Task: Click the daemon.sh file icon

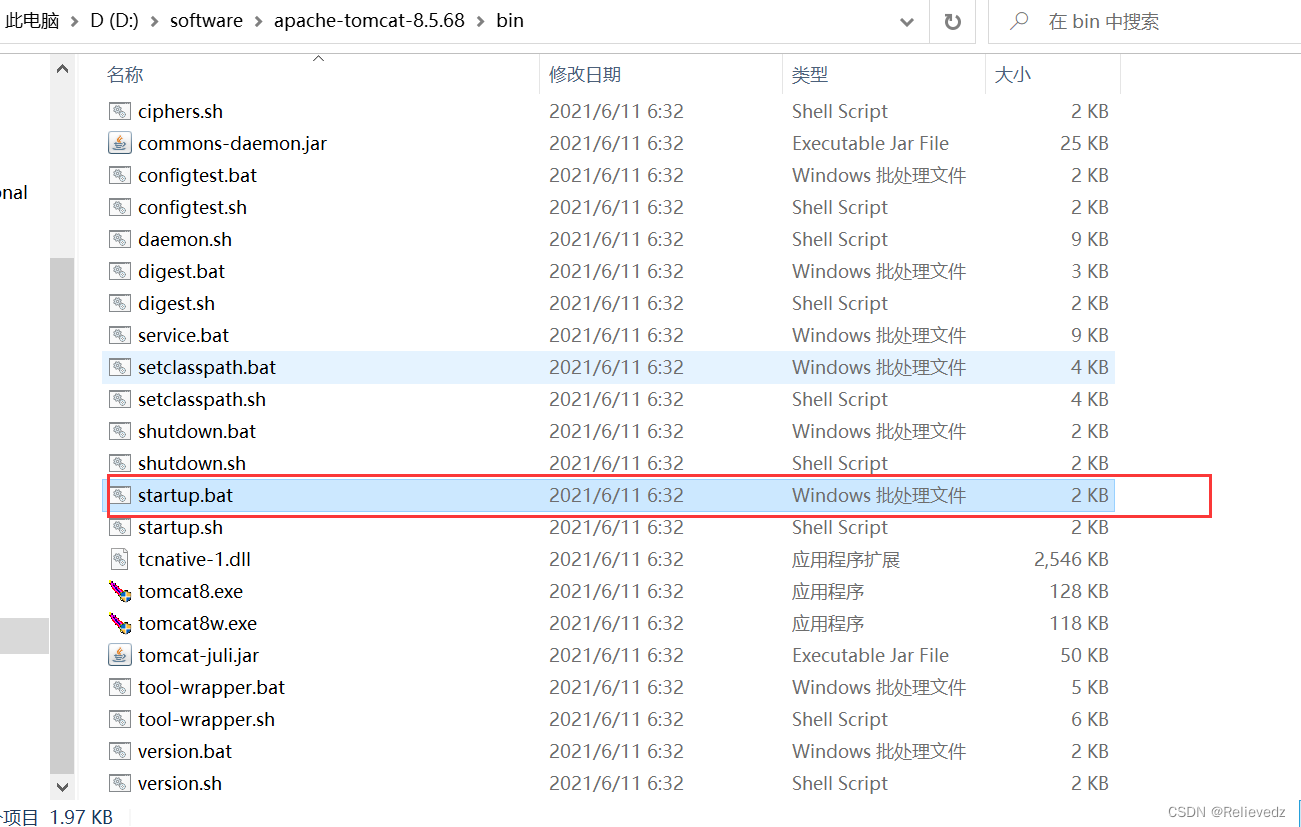Action: coord(120,240)
